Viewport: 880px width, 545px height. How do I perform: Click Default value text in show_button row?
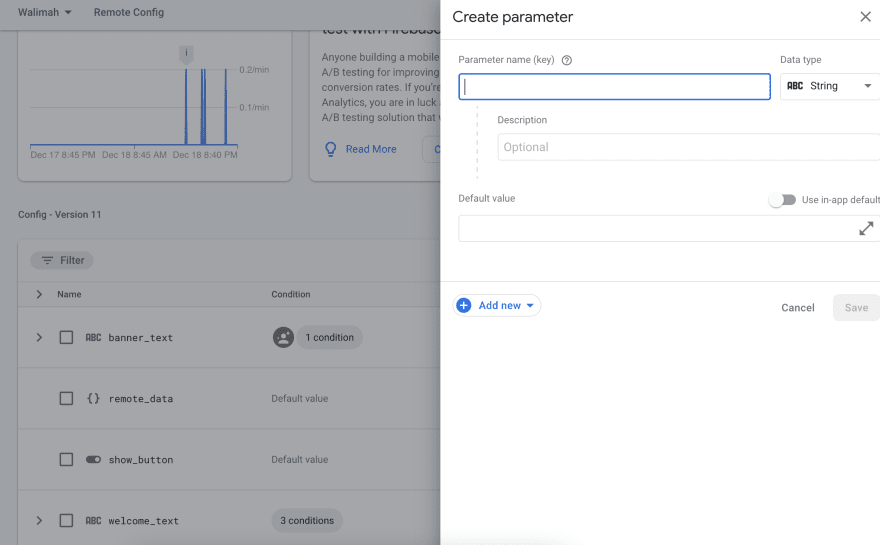click(300, 460)
